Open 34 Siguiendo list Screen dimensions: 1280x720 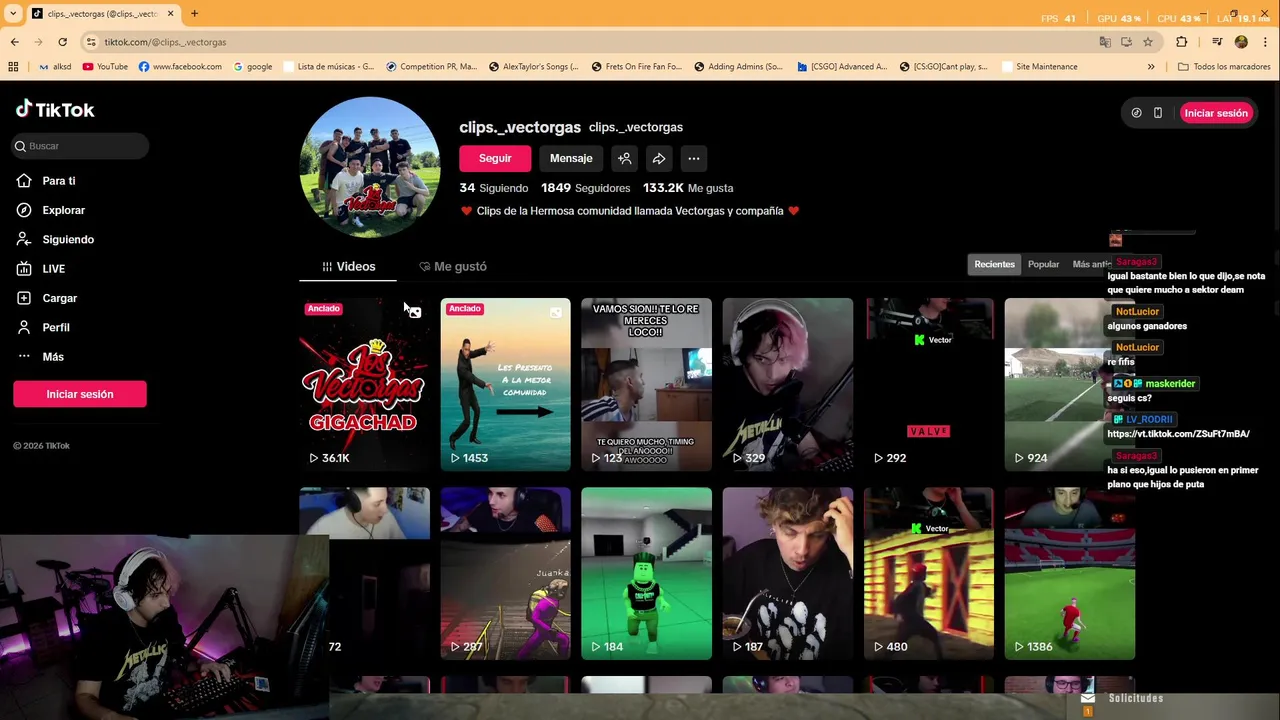point(494,188)
